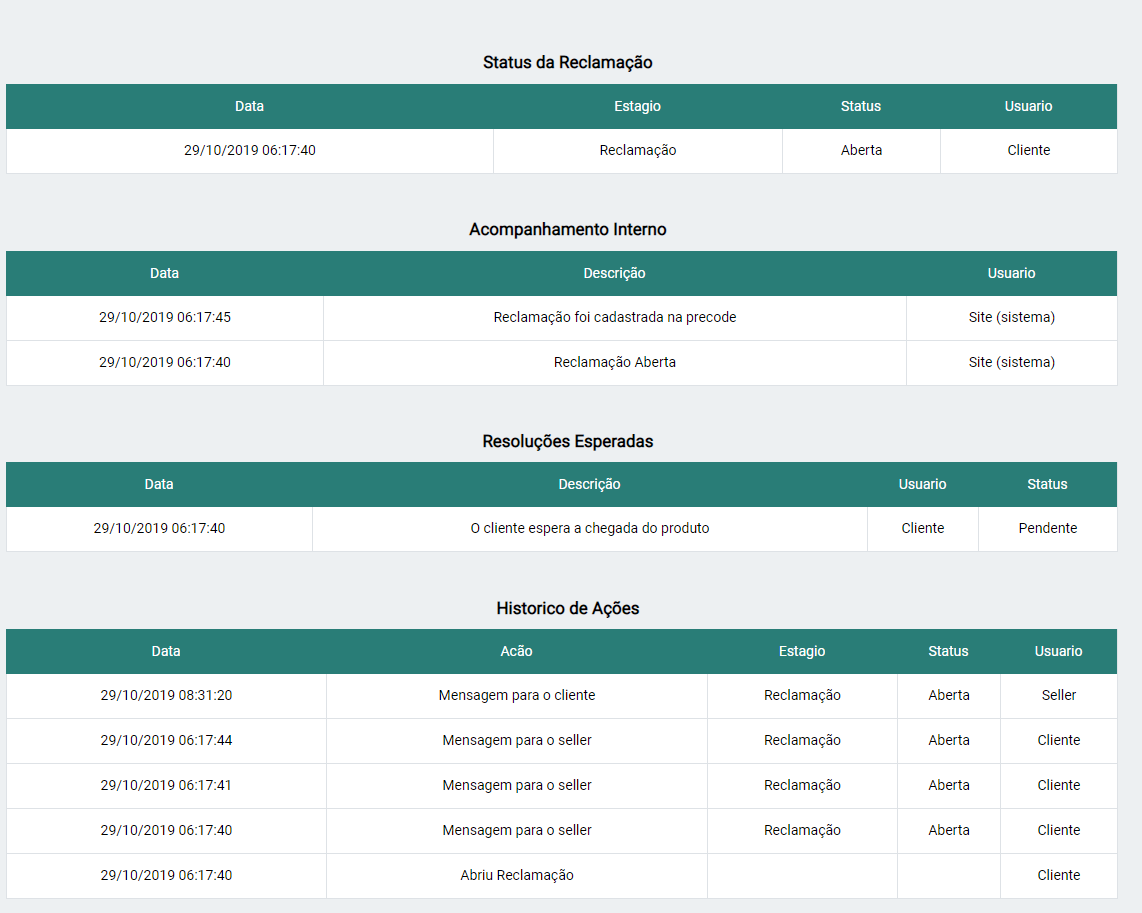This screenshot has height=913, width=1142.
Task: Click the Estagio header in Status da Reclamação table
Action: pos(637,106)
